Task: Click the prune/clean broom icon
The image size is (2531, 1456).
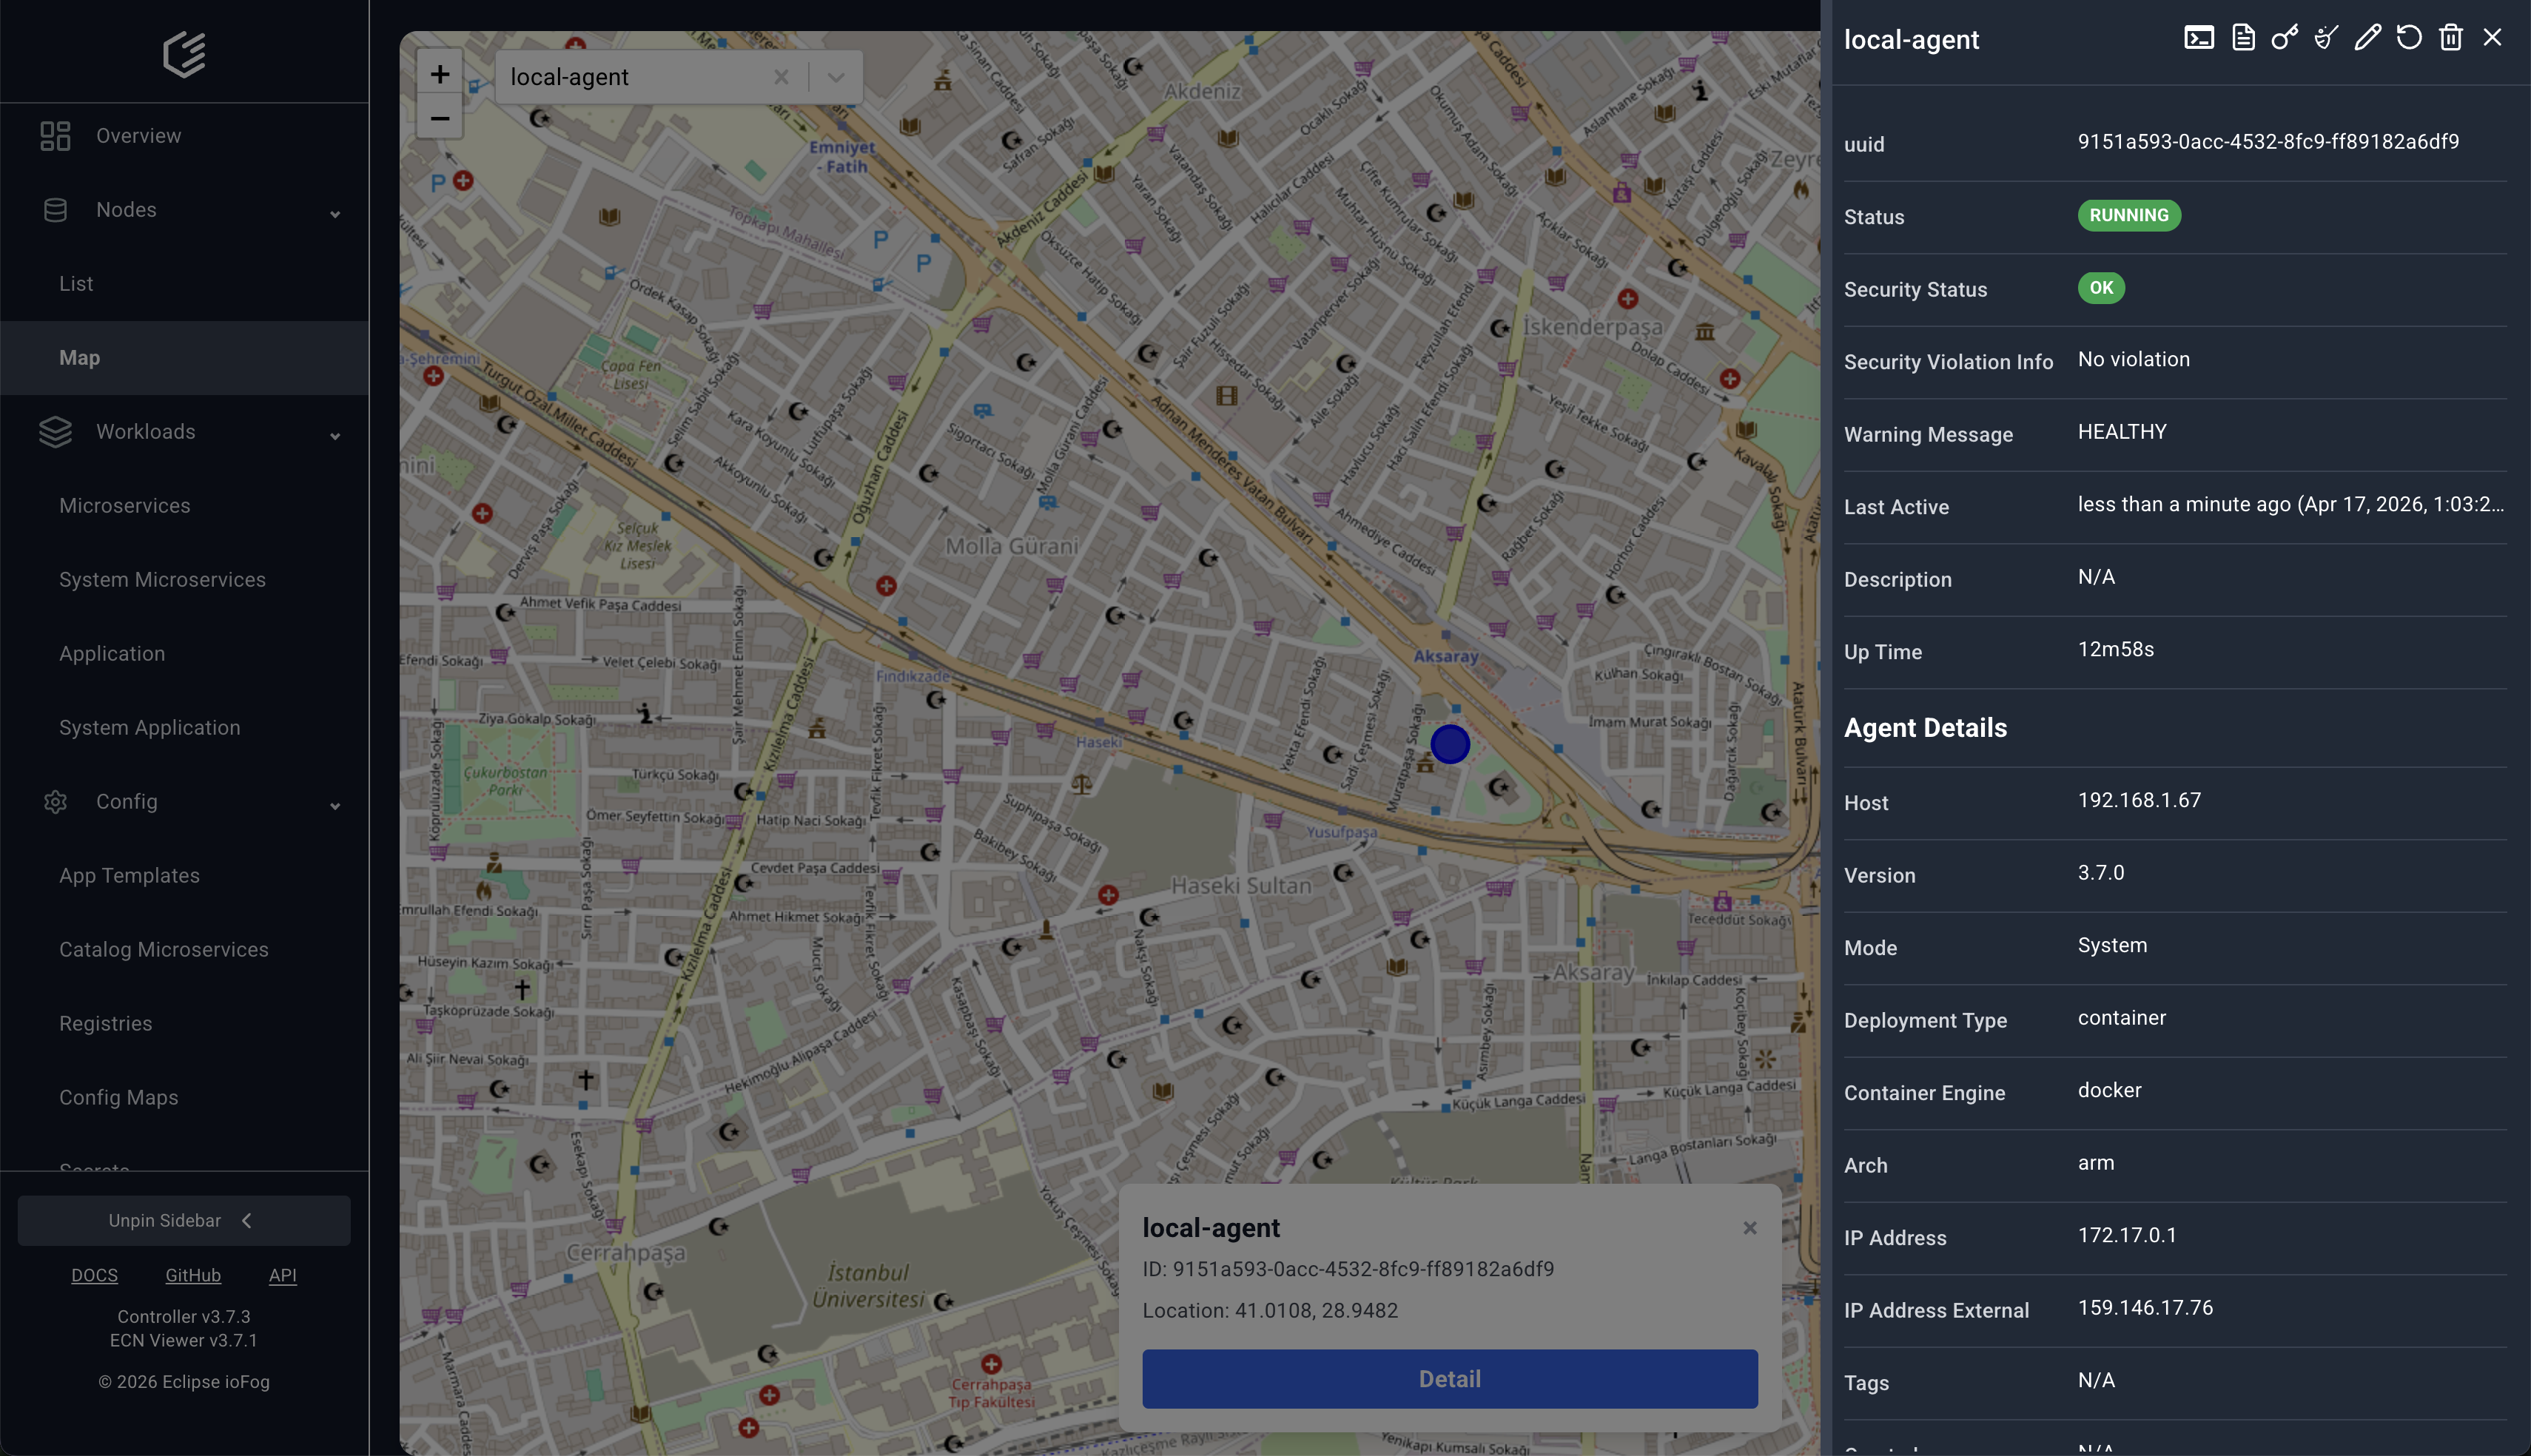Action: click(x=2325, y=37)
